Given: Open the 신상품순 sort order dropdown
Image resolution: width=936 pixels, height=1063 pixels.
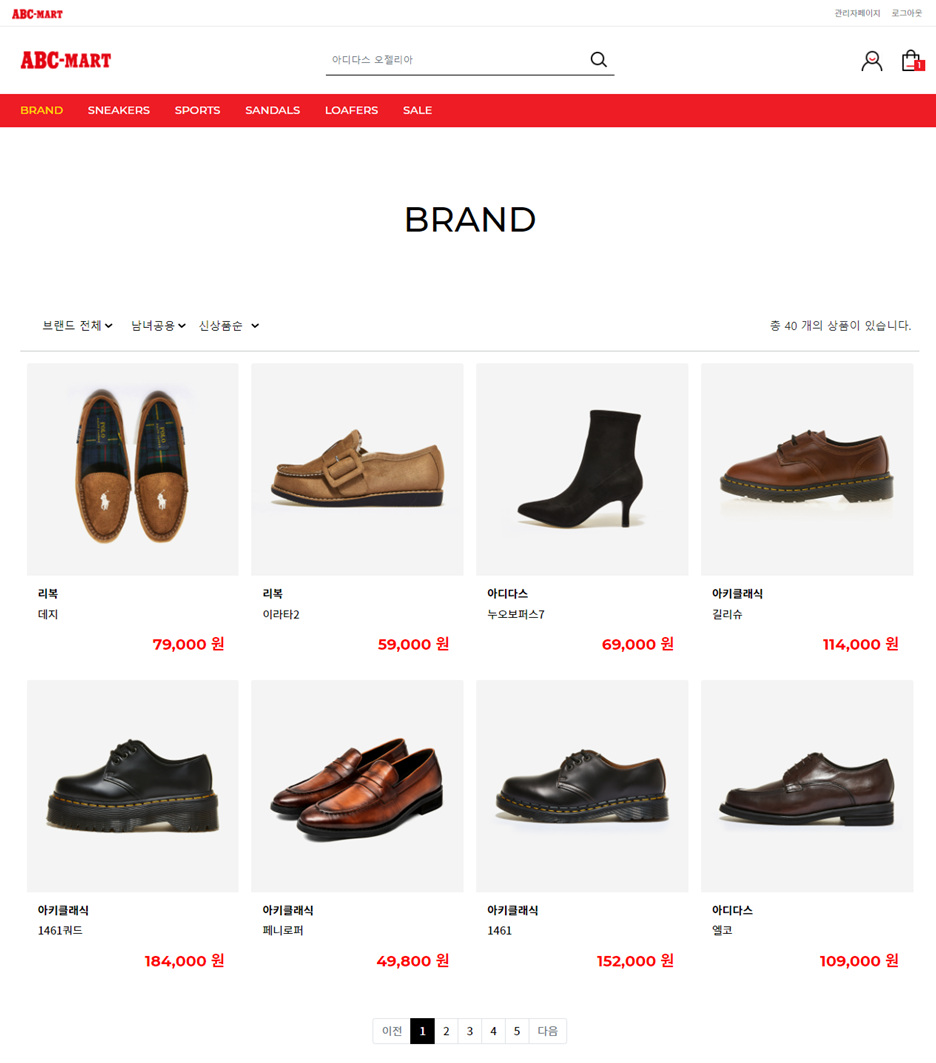Looking at the screenshot, I should tap(228, 325).
